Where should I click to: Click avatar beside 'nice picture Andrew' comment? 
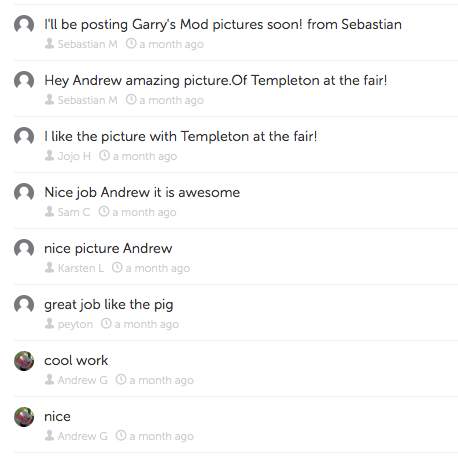[x=24, y=248]
